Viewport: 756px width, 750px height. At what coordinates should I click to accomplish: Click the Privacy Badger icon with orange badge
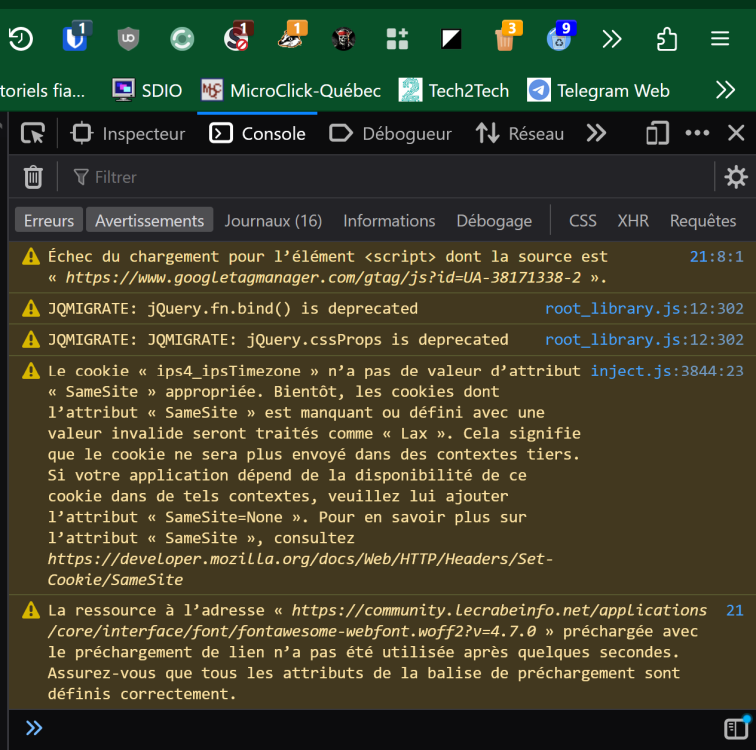(292, 38)
